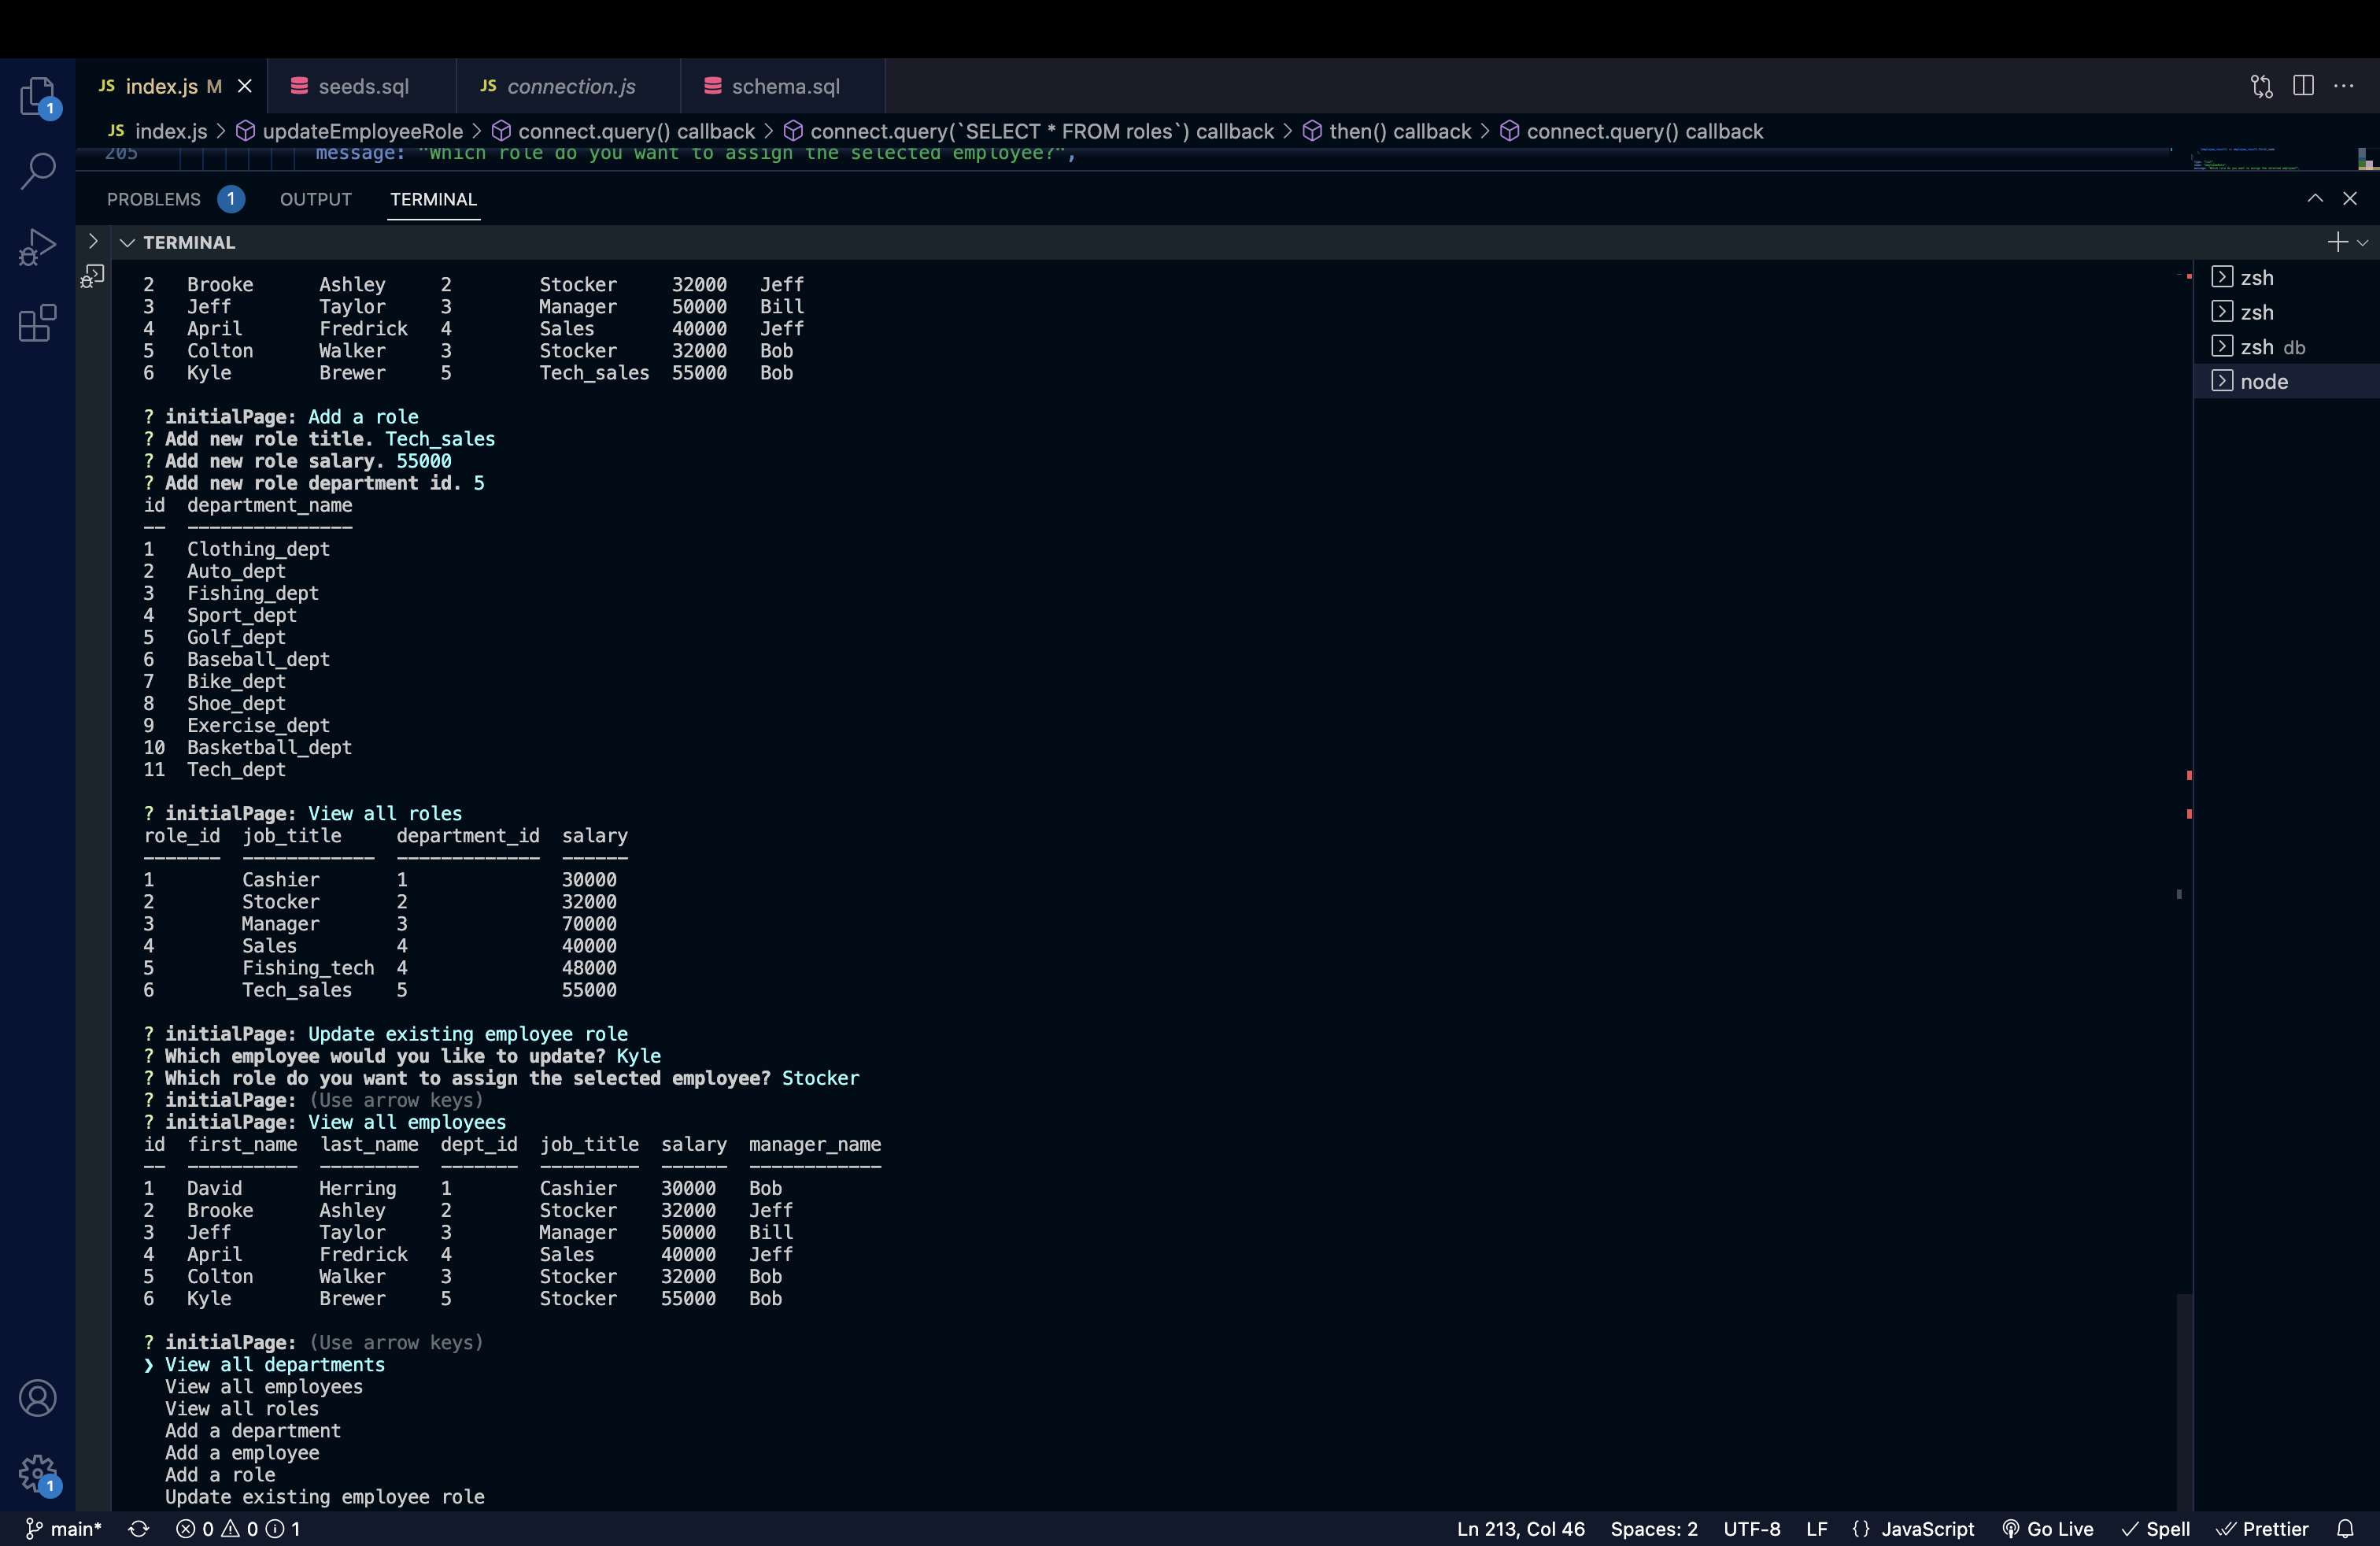Open Run and Debug view
The width and height of the screenshot is (2380, 1546).
coord(38,247)
